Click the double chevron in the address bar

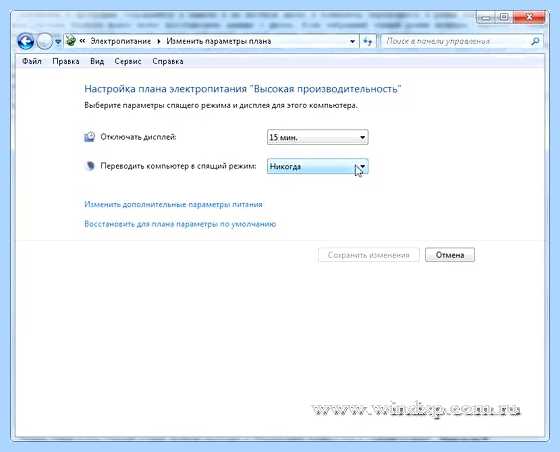pyautogui.click(x=82, y=41)
